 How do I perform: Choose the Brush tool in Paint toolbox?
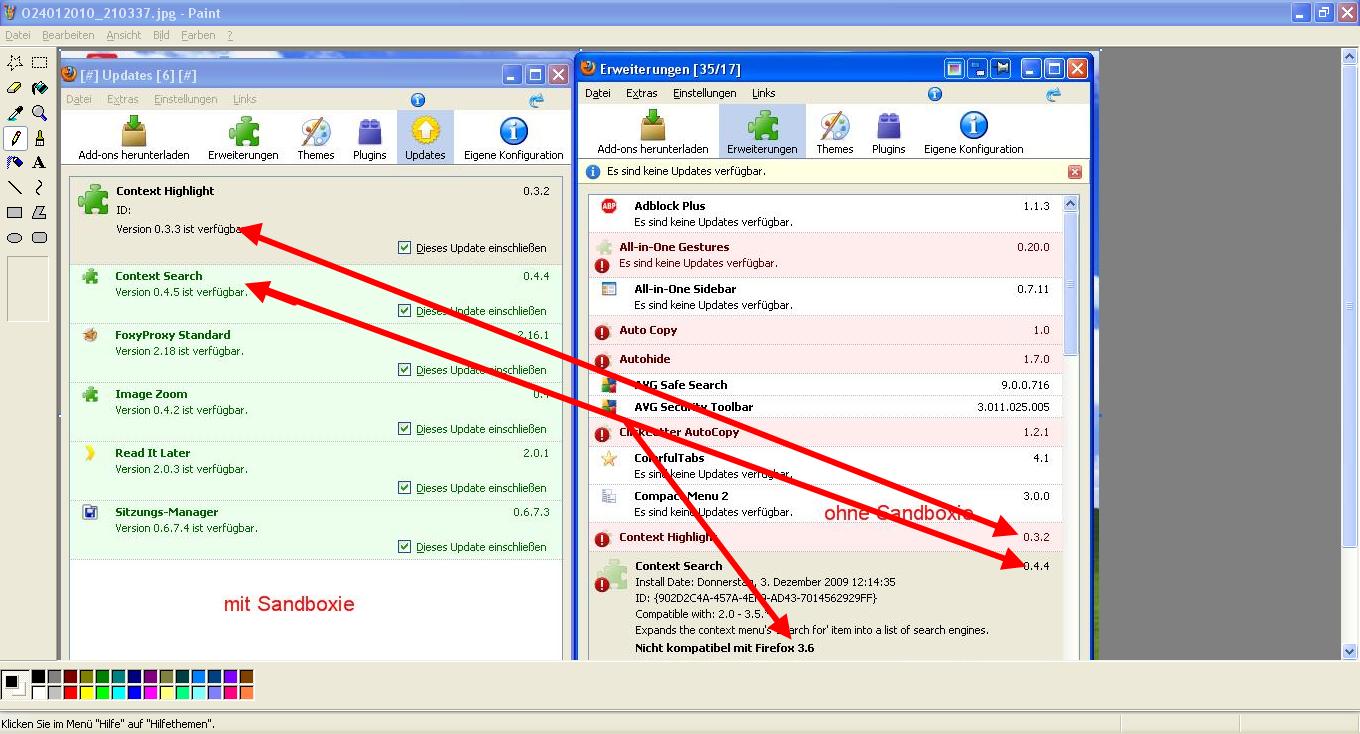40,138
